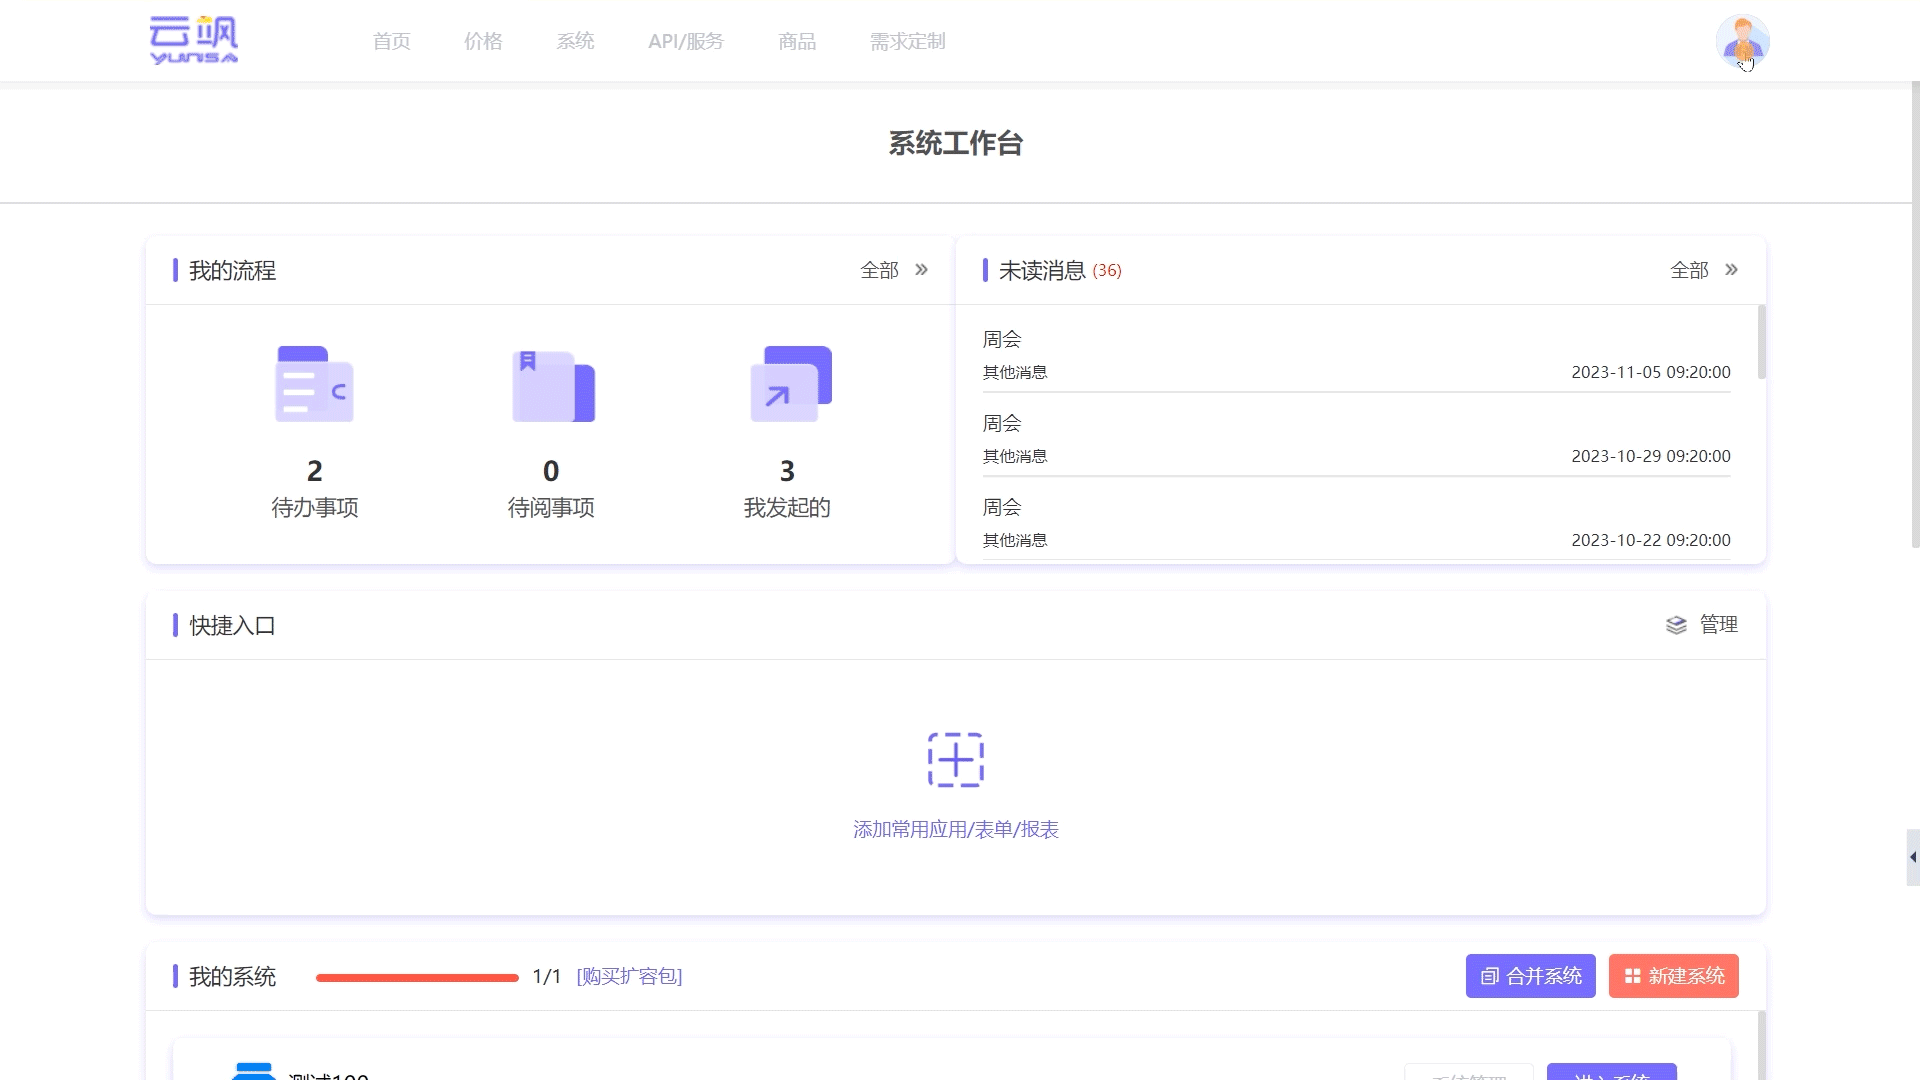Open the 待阅事项 icon

553,385
